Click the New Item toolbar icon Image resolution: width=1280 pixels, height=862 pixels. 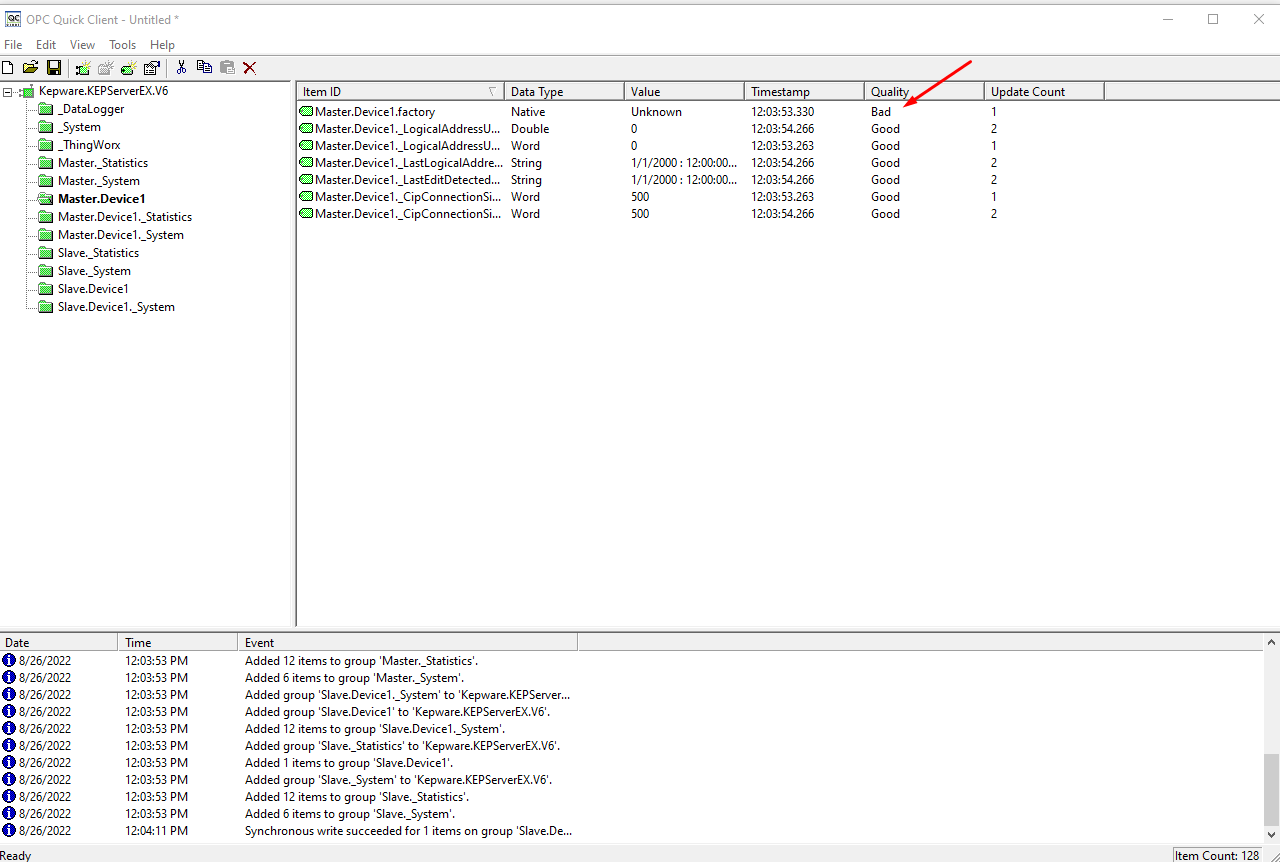(x=128, y=67)
